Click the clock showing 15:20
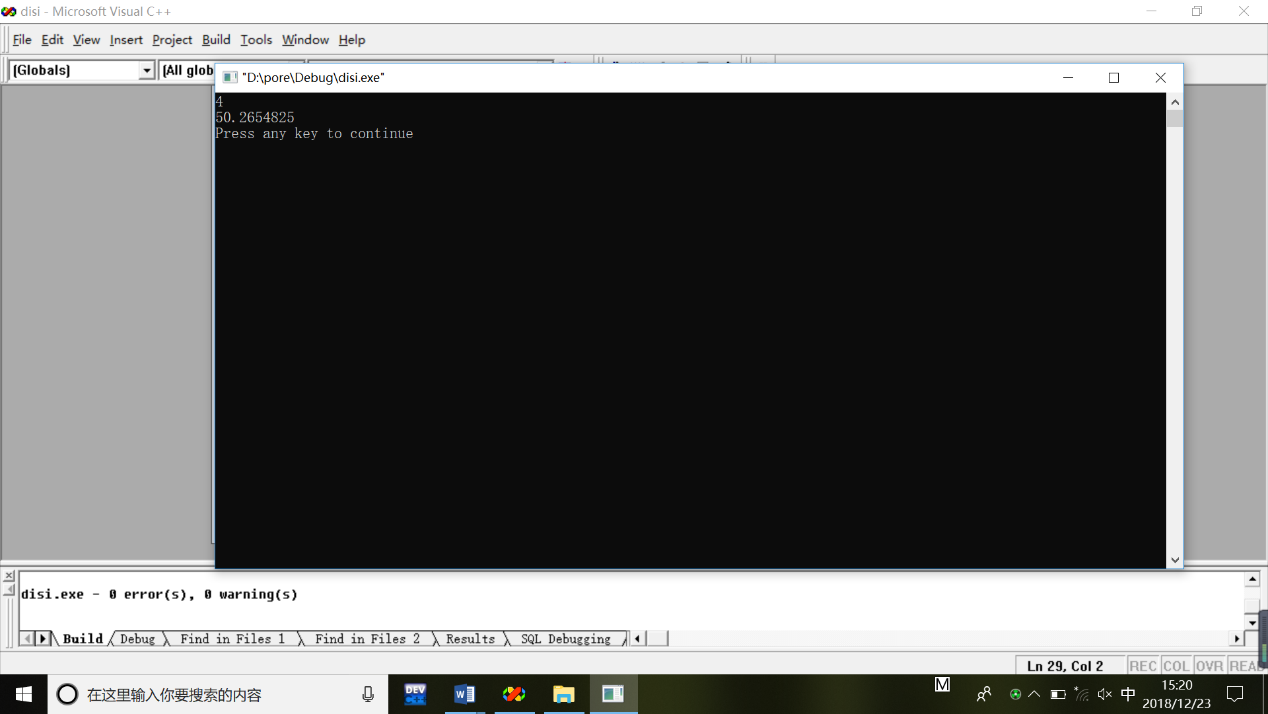 (x=1177, y=694)
